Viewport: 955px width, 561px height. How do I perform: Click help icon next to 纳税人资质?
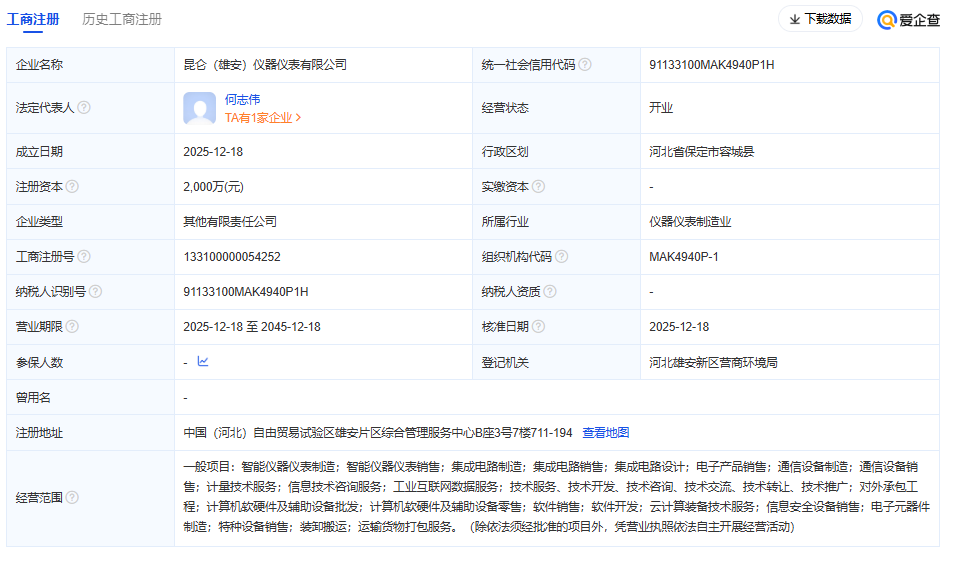(550, 292)
